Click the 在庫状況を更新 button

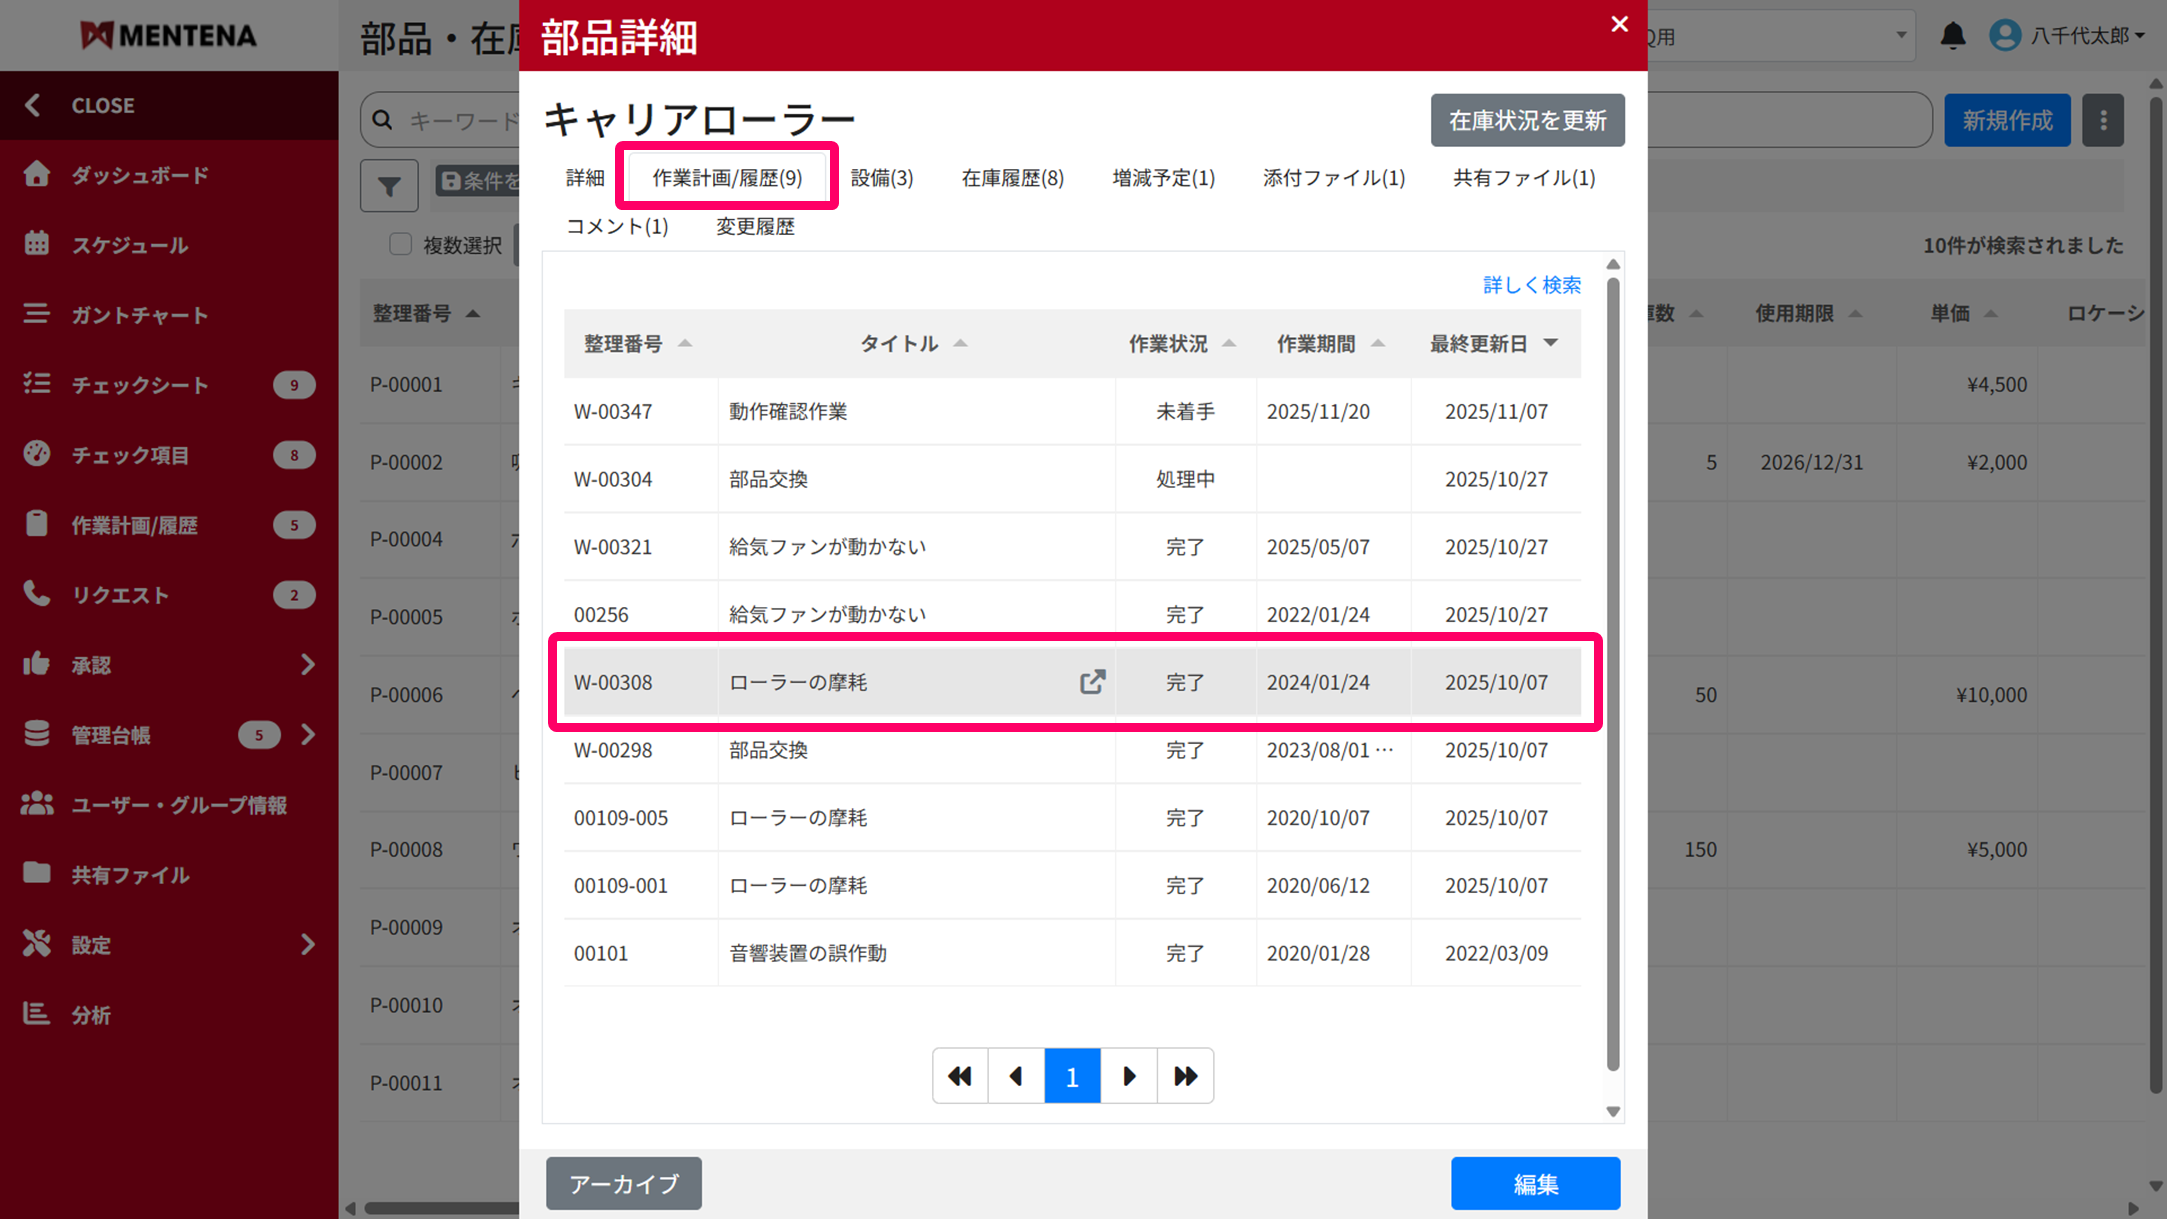[x=1527, y=121]
